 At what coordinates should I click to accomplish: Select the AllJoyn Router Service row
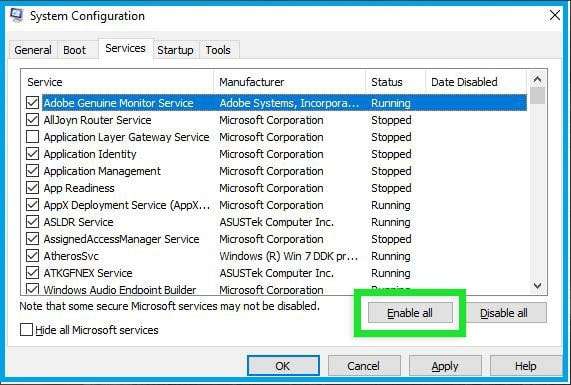pos(276,120)
